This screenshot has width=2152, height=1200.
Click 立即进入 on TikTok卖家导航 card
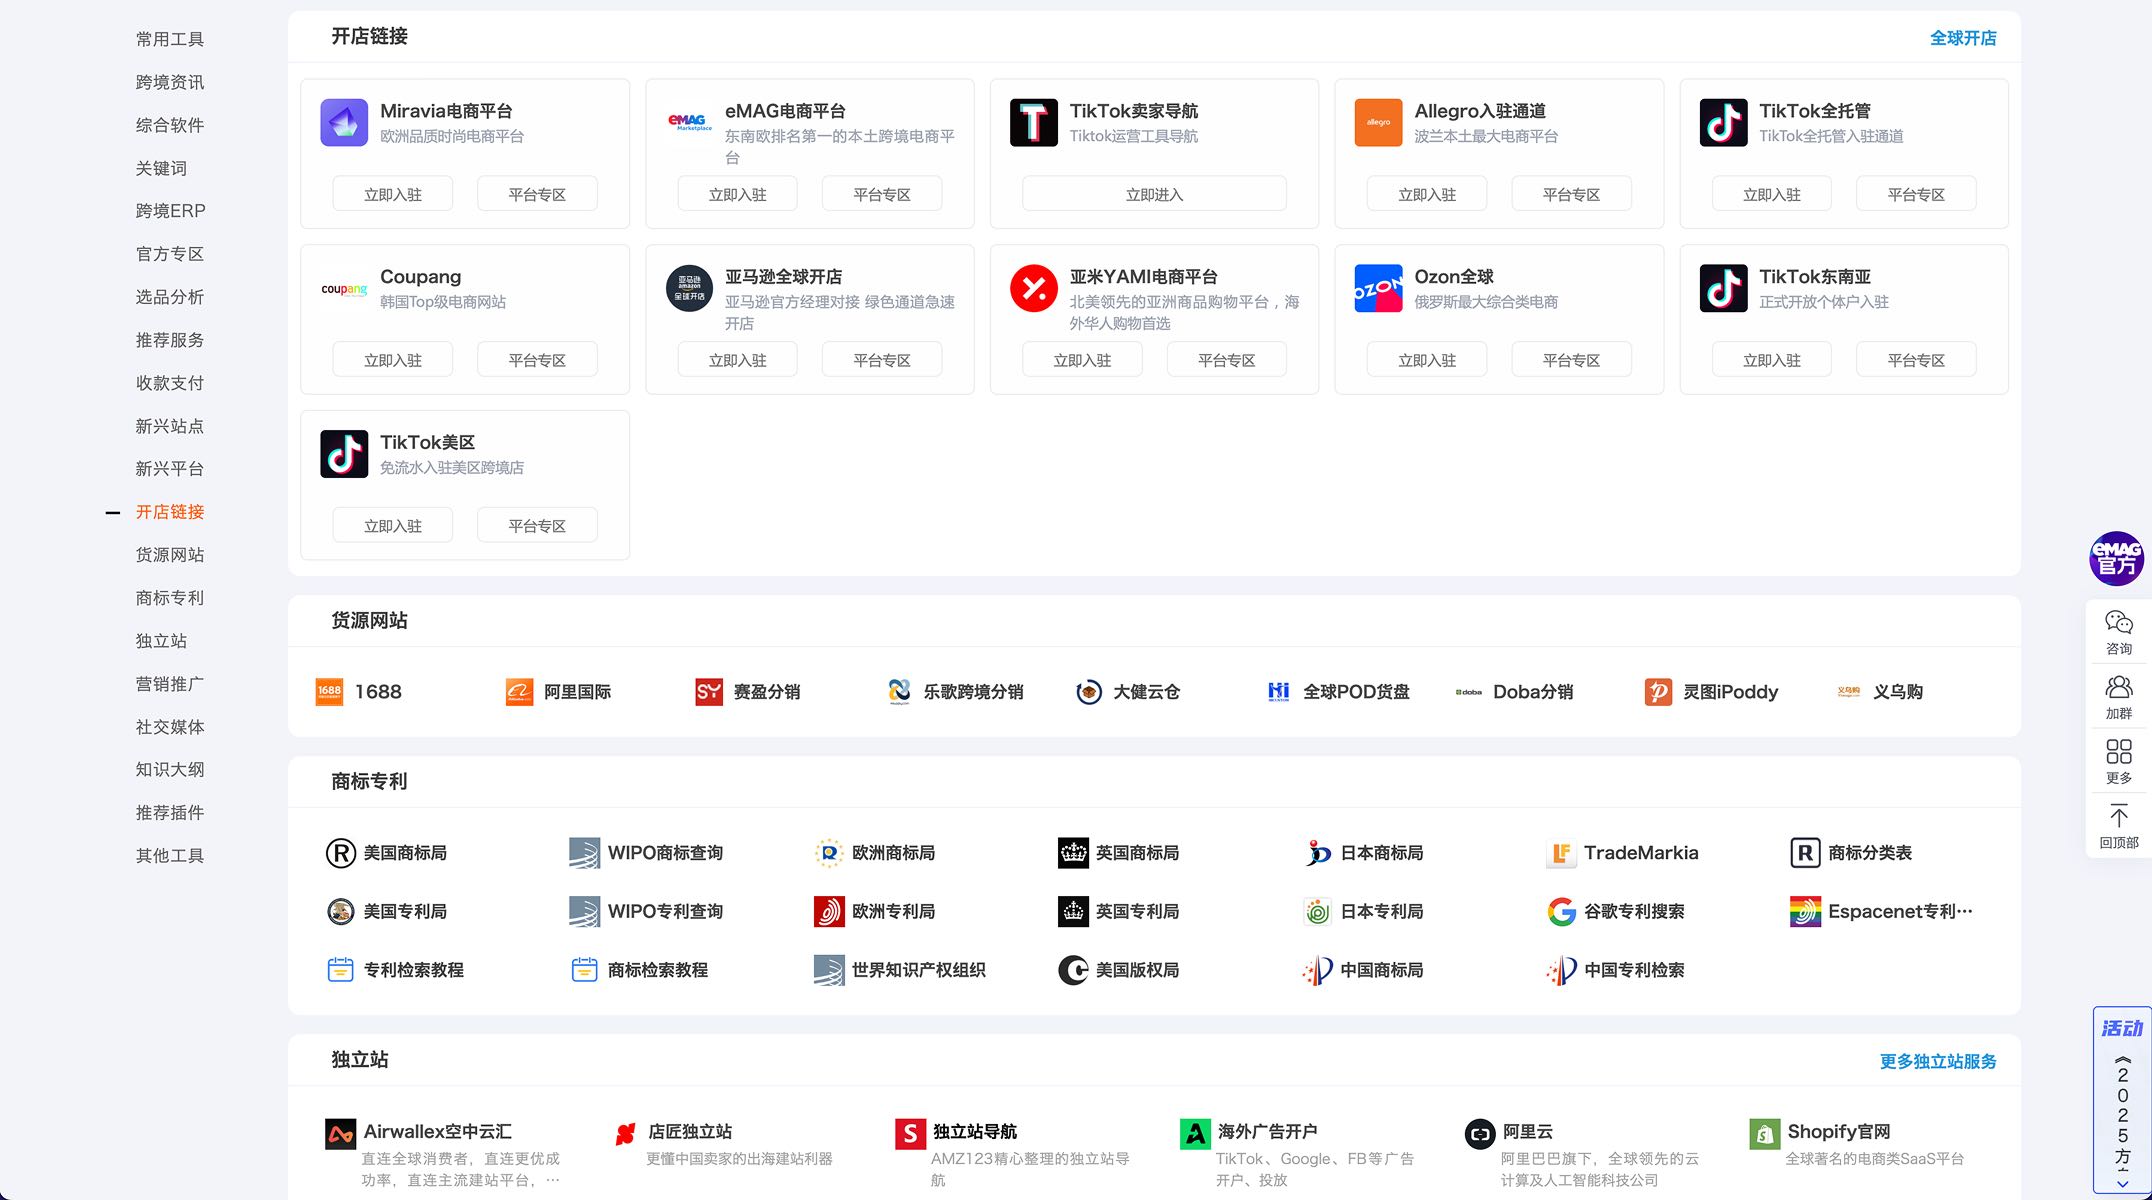1154,194
